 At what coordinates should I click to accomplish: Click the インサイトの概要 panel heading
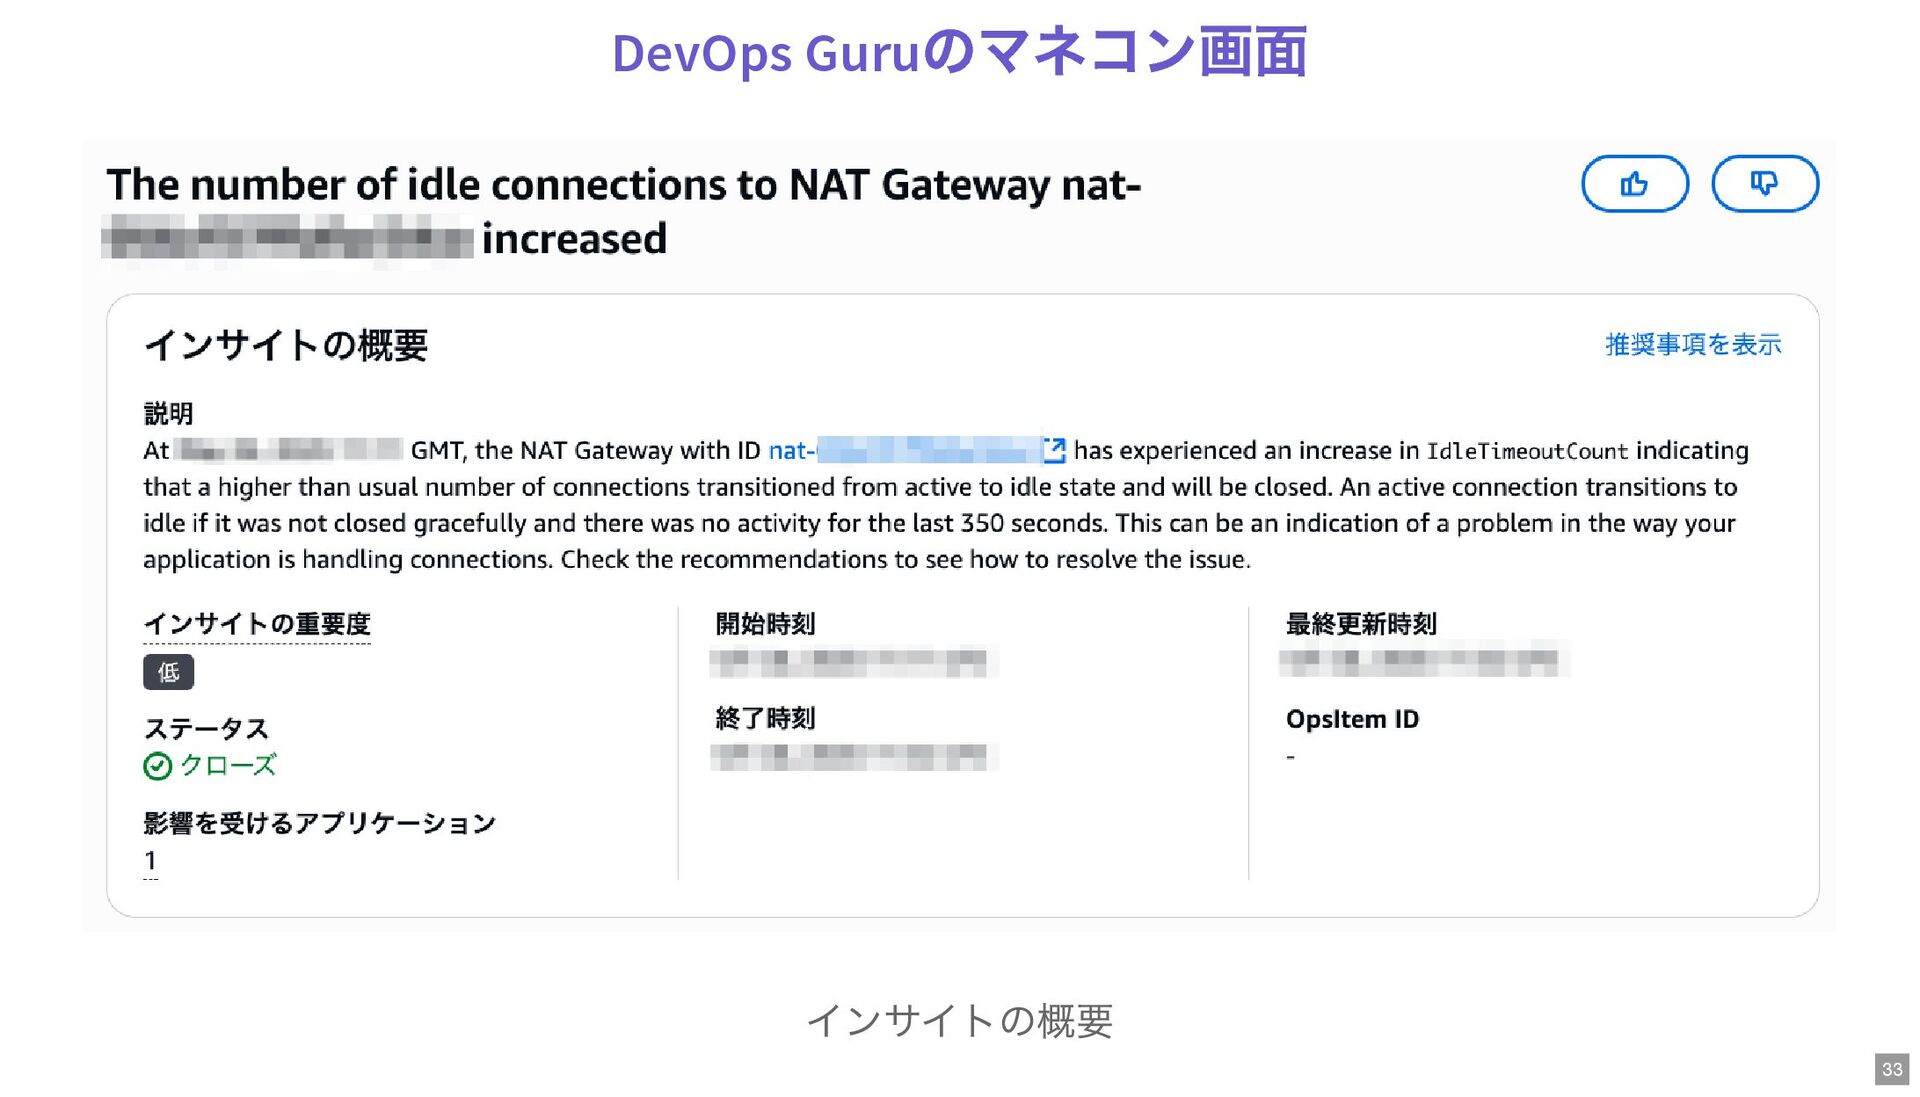click(x=286, y=345)
